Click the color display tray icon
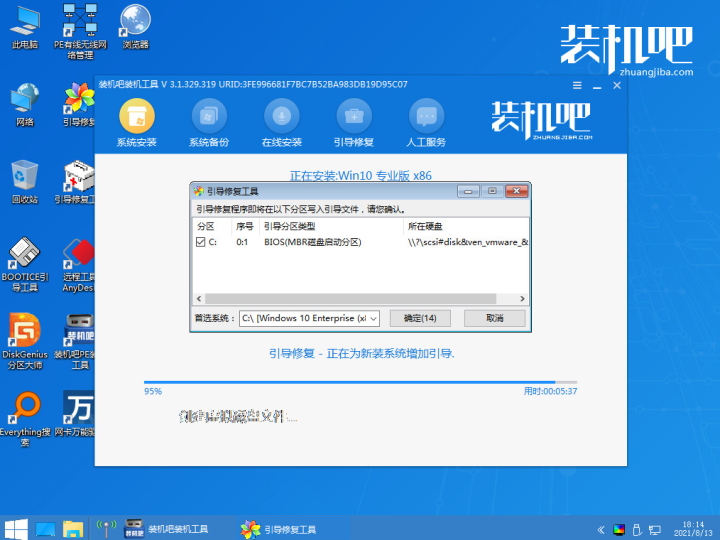The width and height of the screenshot is (720, 540). click(x=619, y=530)
